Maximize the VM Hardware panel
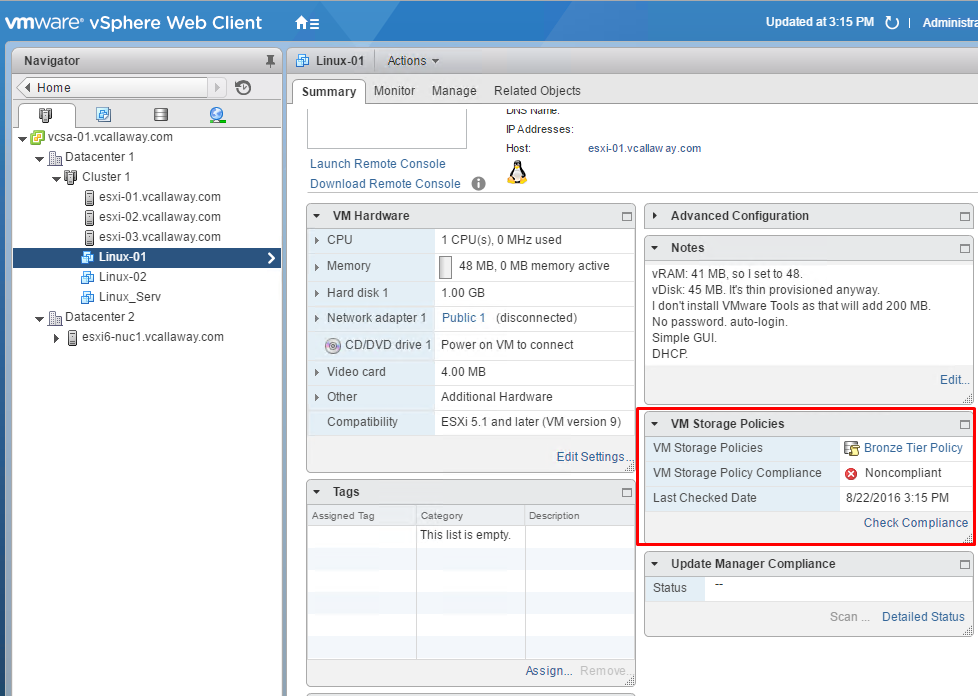Image resolution: width=978 pixels, height=696 pixels. point(627,216)
